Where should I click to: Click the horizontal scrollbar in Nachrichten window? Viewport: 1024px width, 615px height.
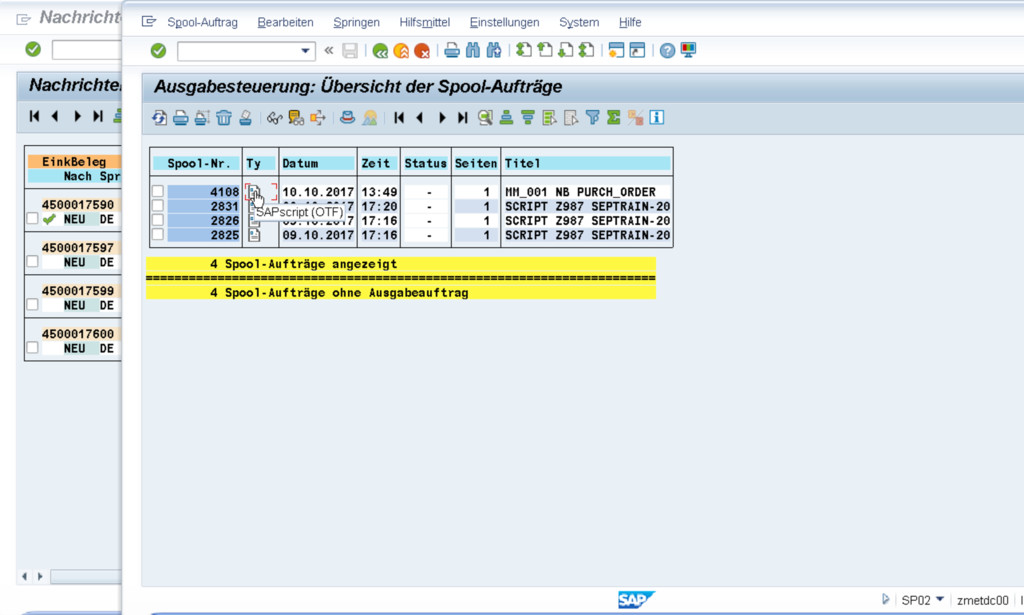86,576
